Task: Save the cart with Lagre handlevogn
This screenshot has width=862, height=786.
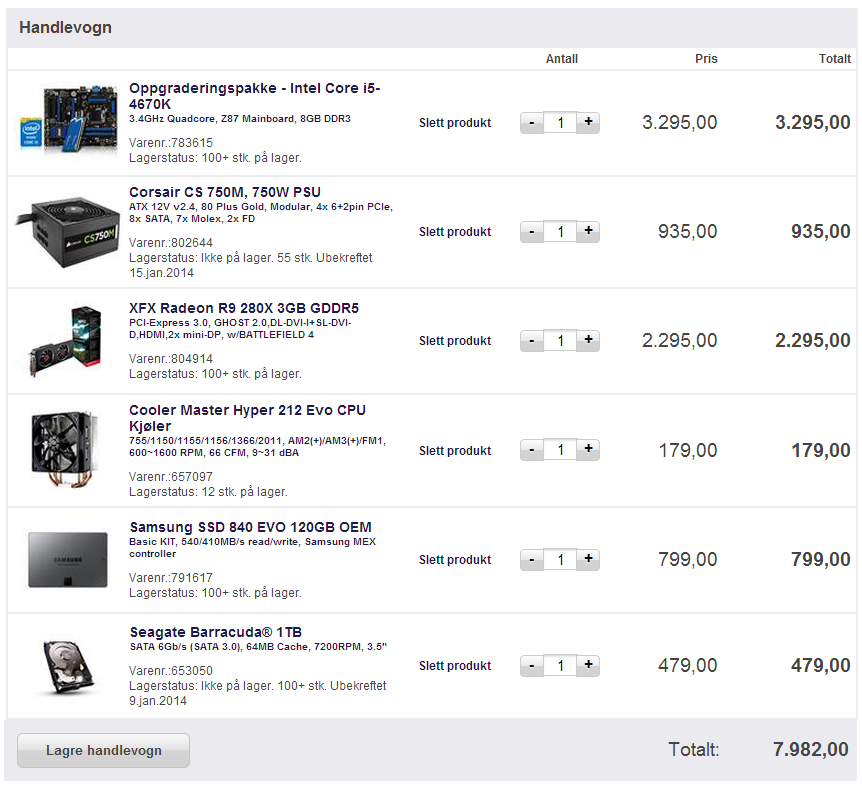Action: 103,750
